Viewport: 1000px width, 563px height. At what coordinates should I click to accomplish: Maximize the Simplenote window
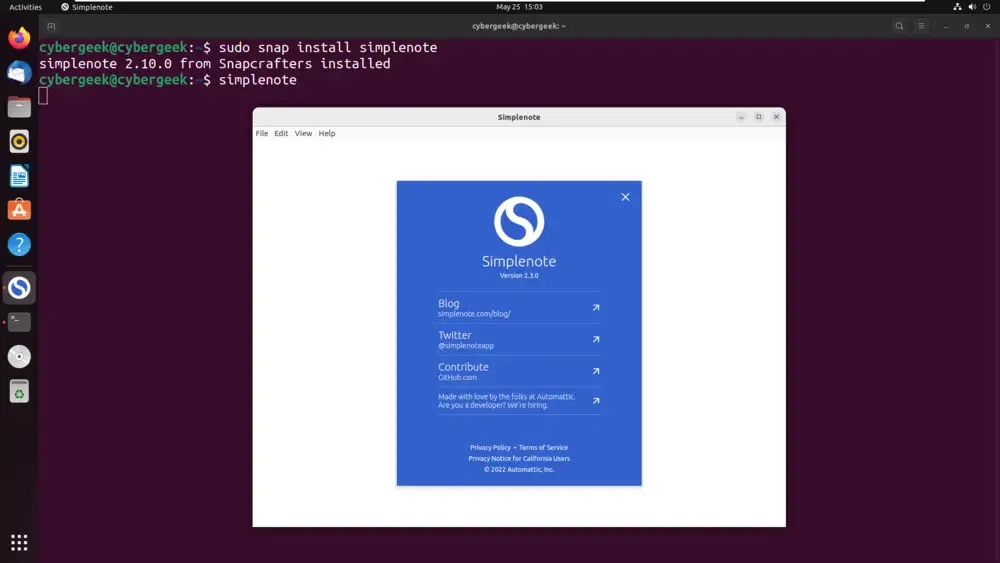759,117
